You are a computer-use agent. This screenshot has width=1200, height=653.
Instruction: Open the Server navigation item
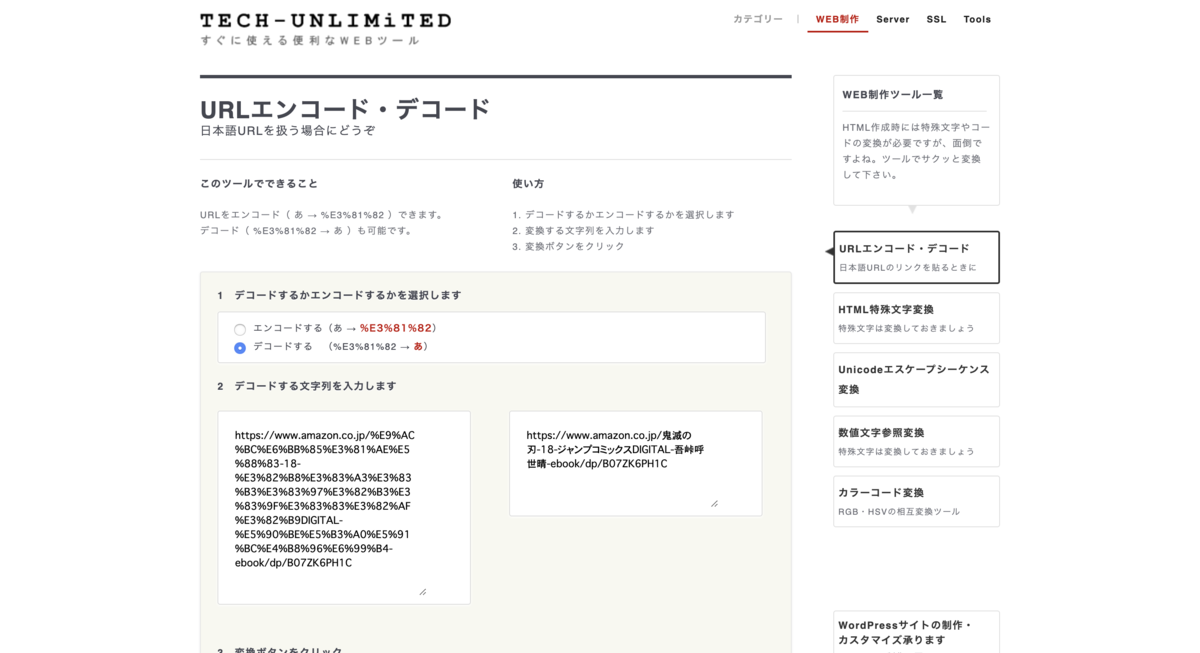point(892,19)
